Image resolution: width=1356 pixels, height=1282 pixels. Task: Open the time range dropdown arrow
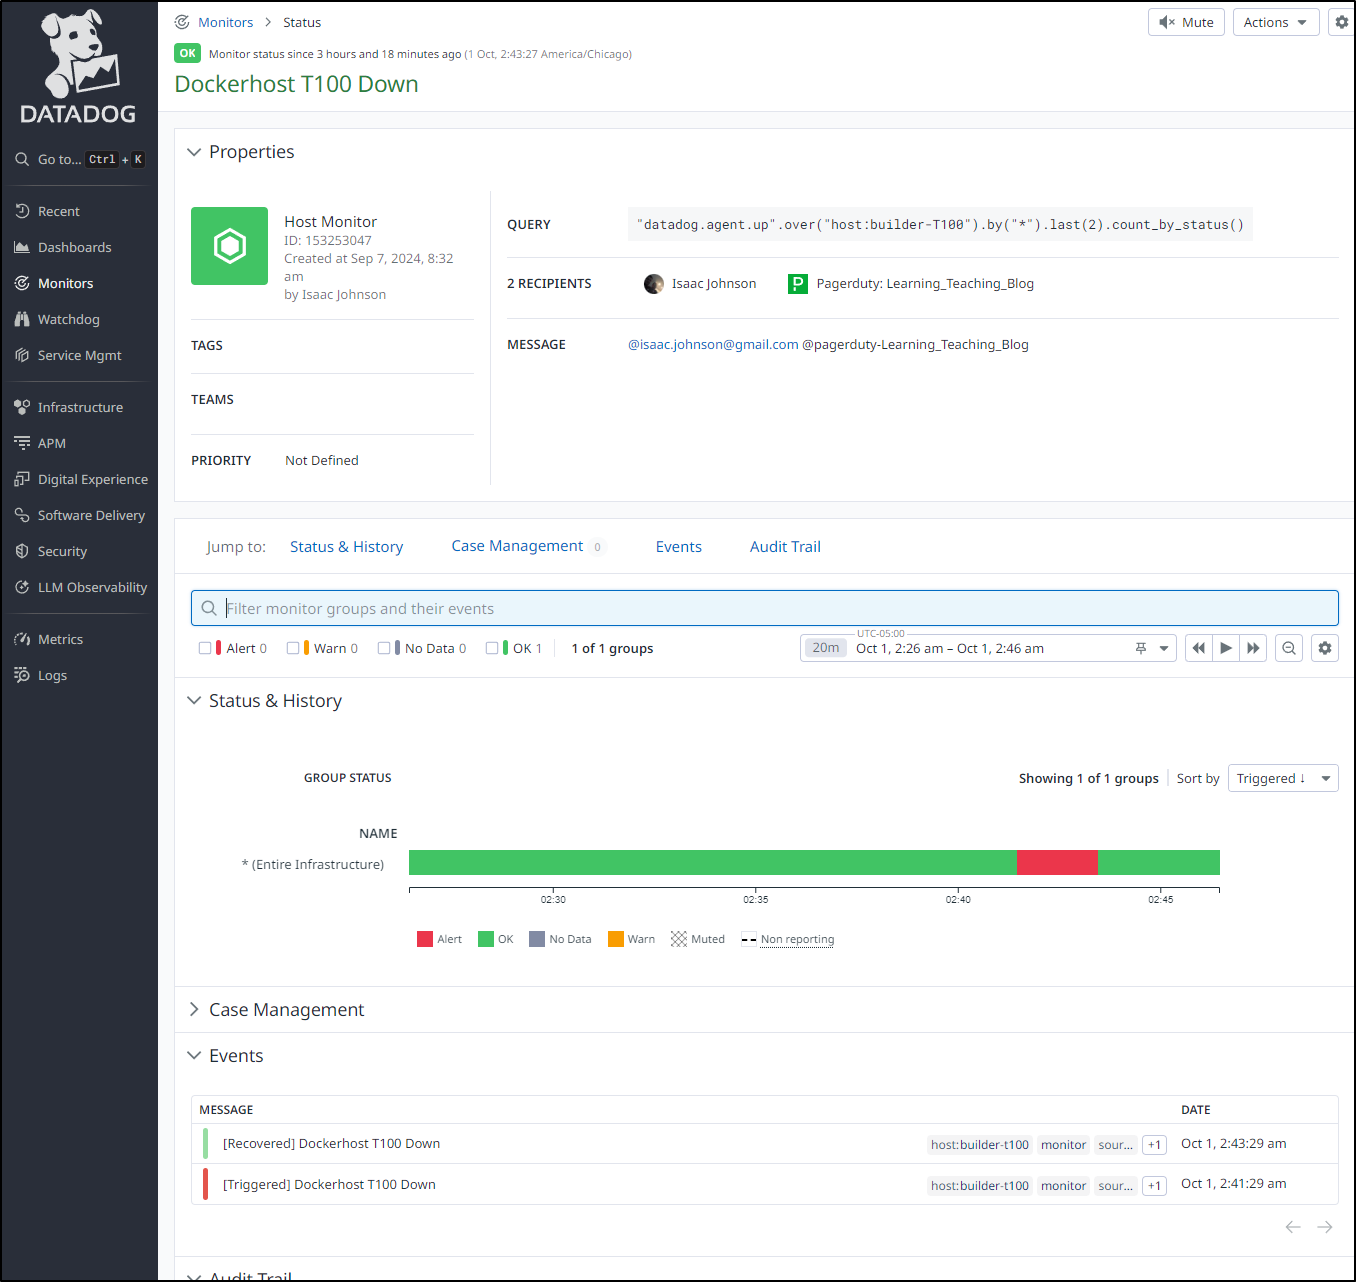coord(1164,648)
